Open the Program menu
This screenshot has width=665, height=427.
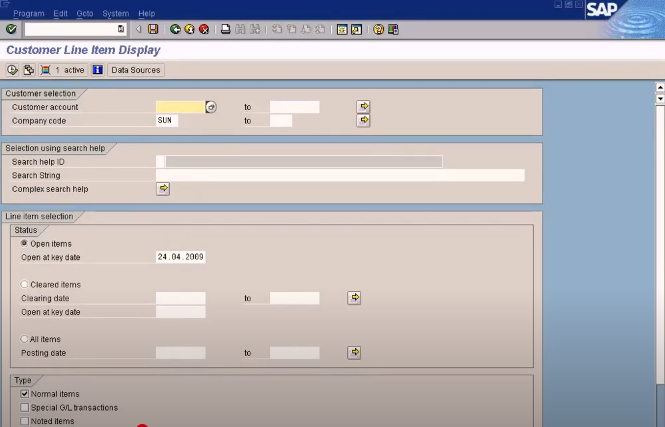tap(28, 14)
